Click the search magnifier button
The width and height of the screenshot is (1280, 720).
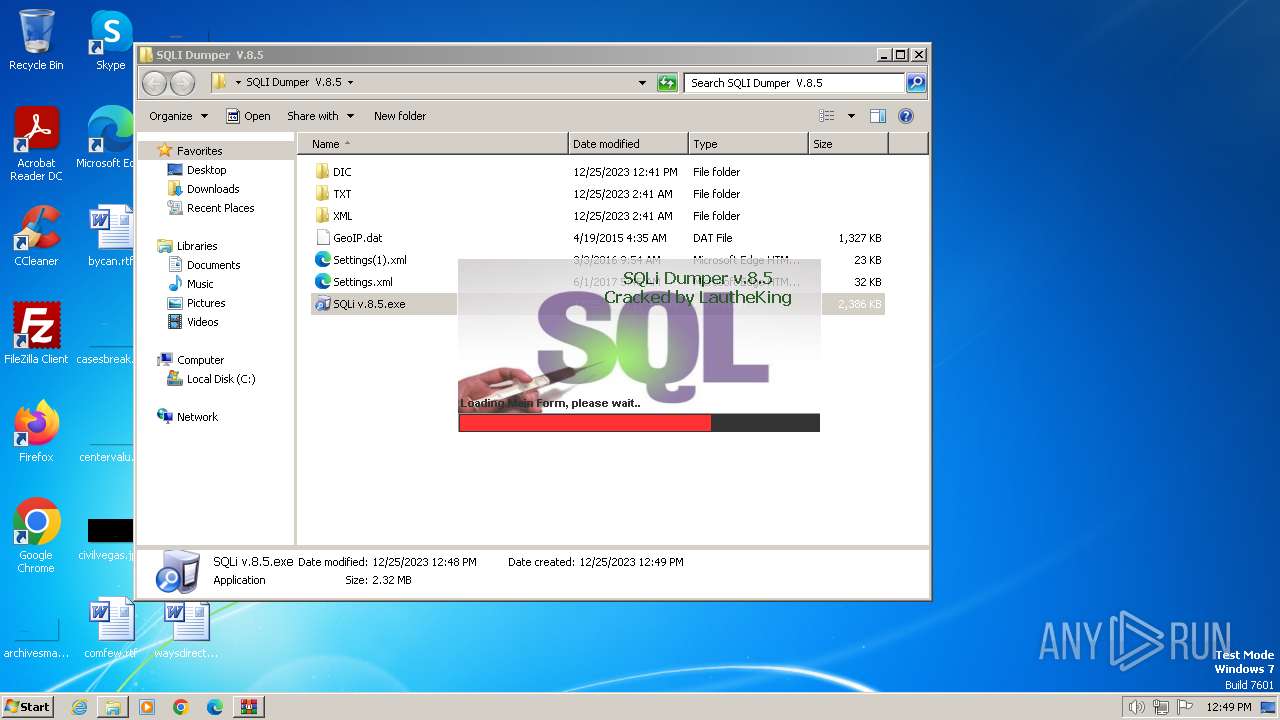(x=916, y=83)
